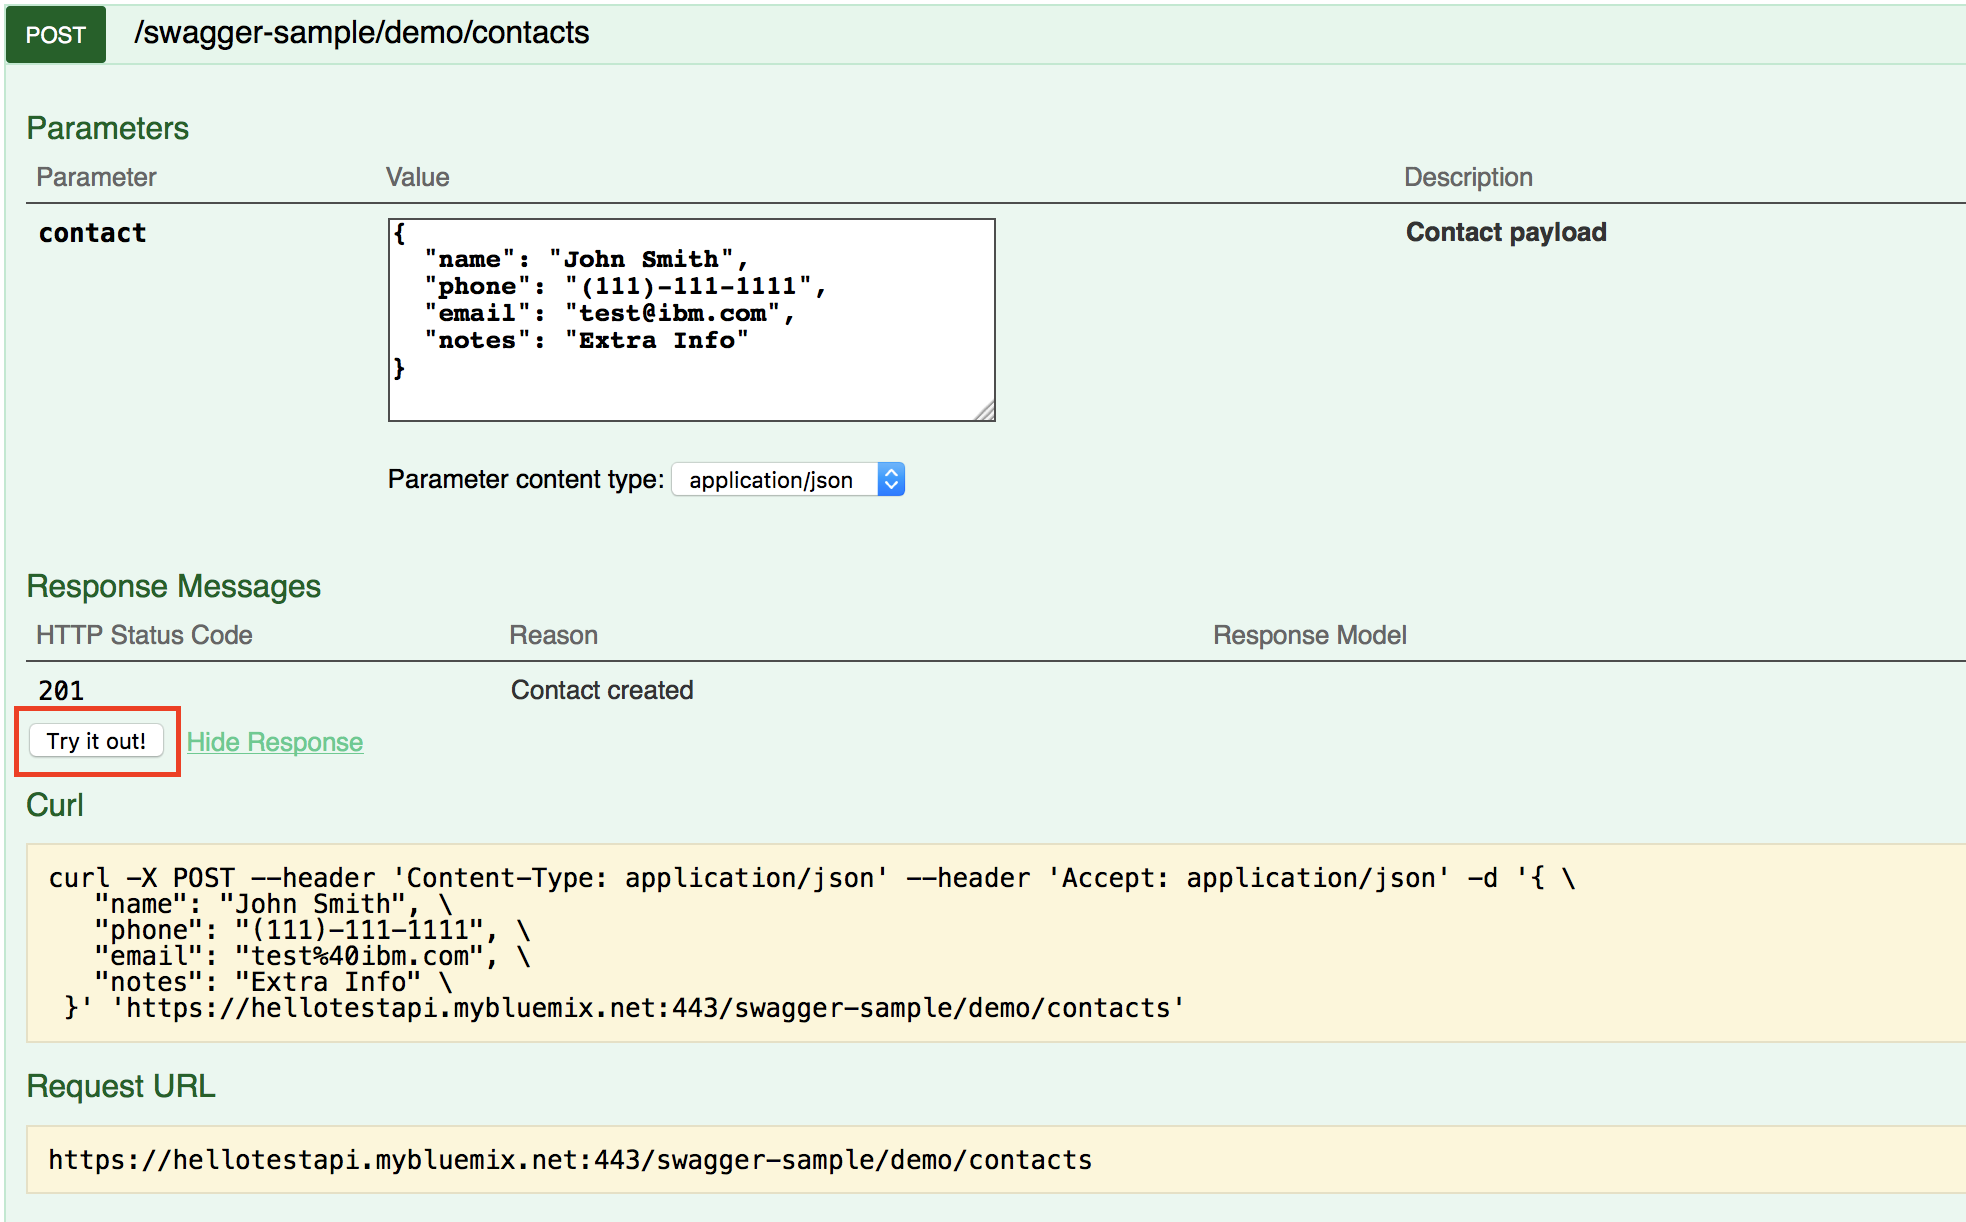Viewport: 1966px width, 1222px height.
Task: Open the Parameter content type dropdown
Action: pos(771,480)
